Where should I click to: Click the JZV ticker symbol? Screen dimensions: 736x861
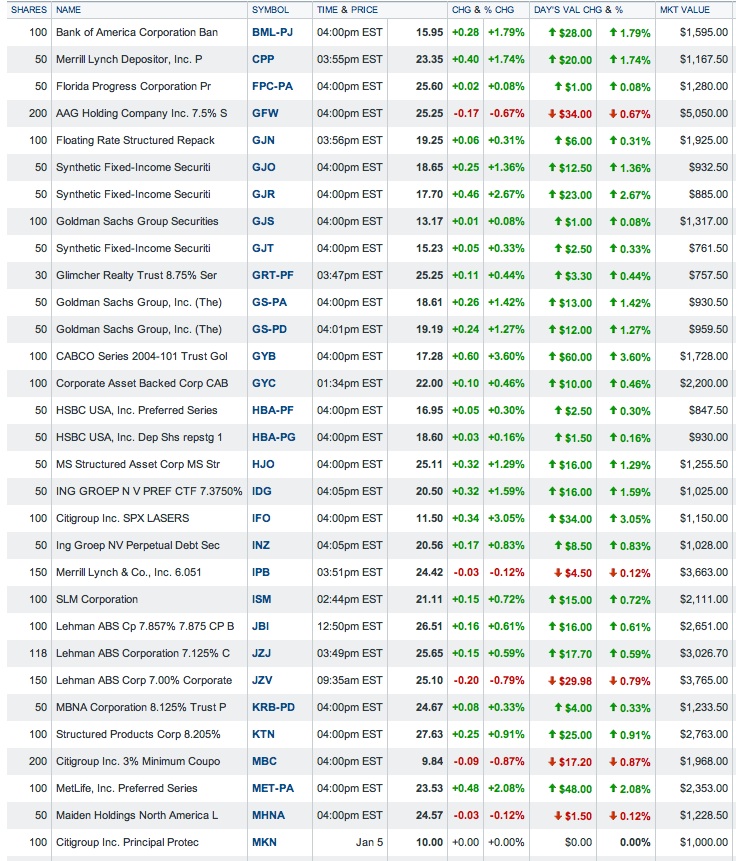click(x=262, y=680)
